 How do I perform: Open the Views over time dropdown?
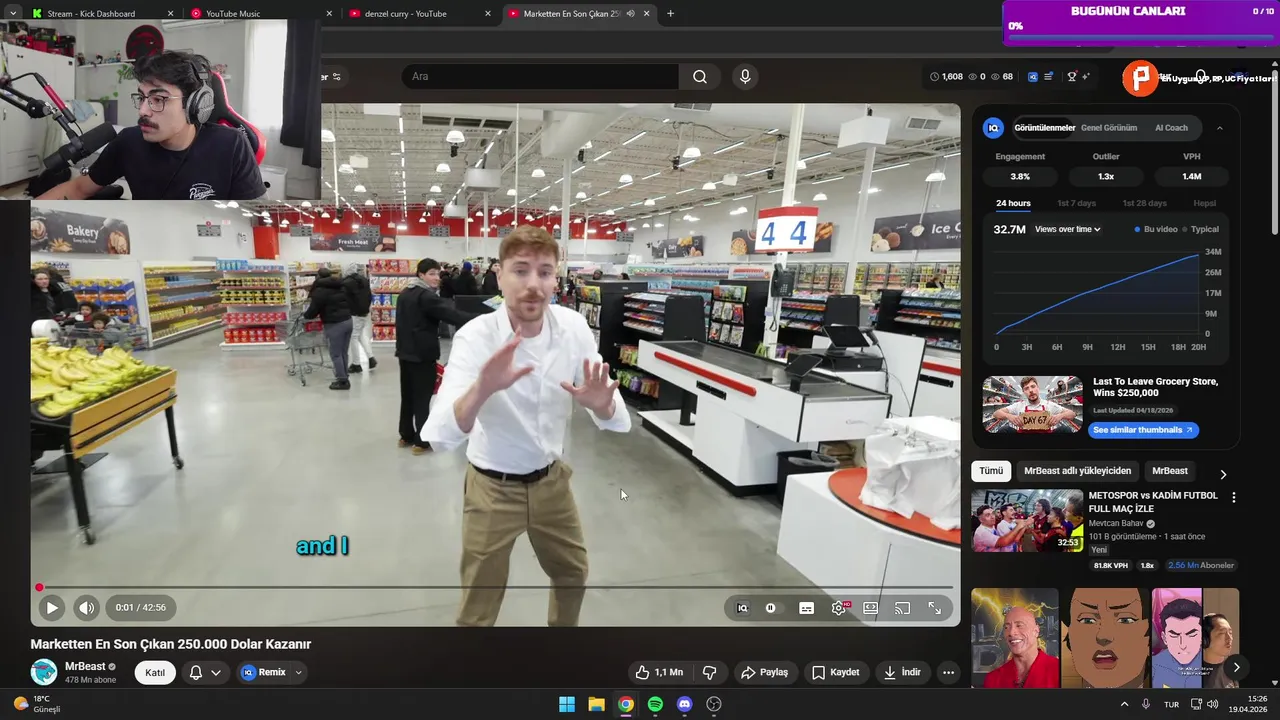[1067, 229]
